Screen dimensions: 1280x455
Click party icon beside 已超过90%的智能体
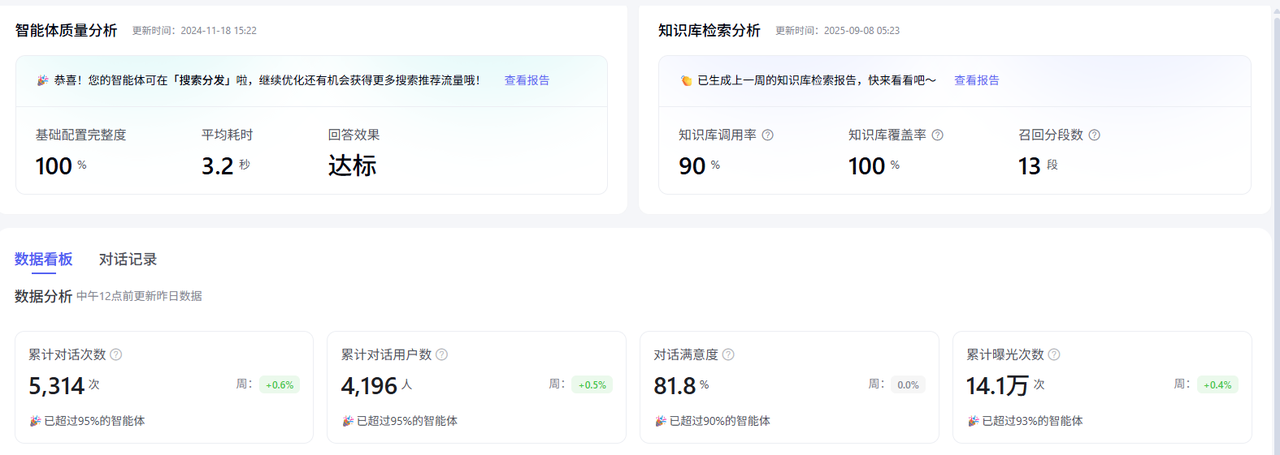click(x=661, y=421)
